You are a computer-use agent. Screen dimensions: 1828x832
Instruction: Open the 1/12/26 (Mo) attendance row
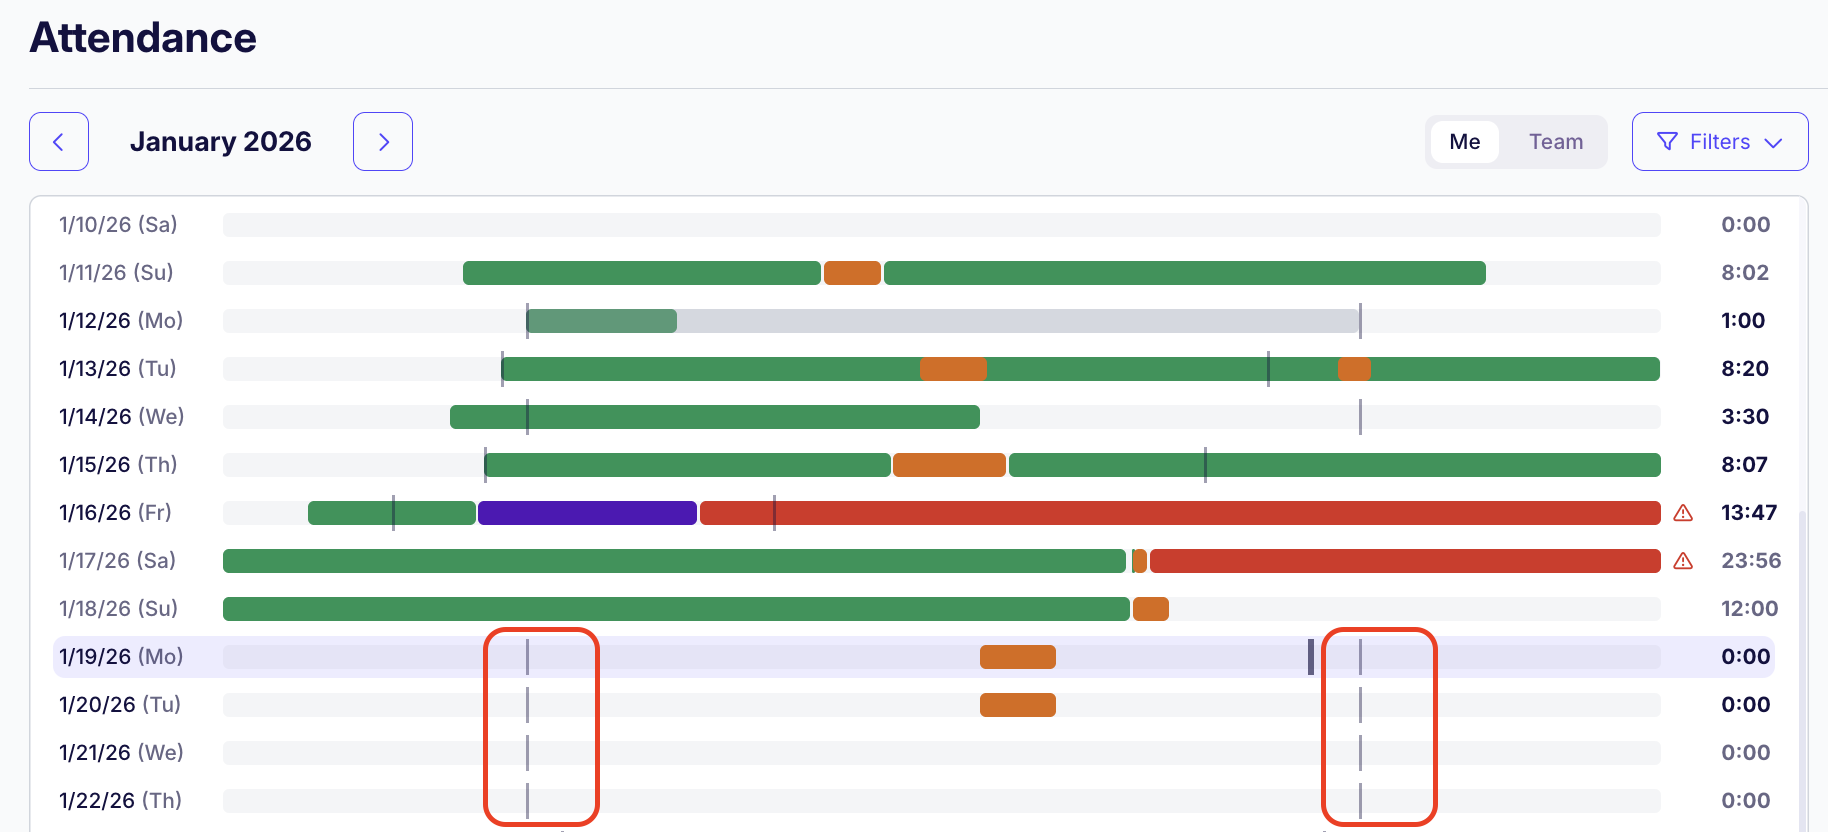121,321
